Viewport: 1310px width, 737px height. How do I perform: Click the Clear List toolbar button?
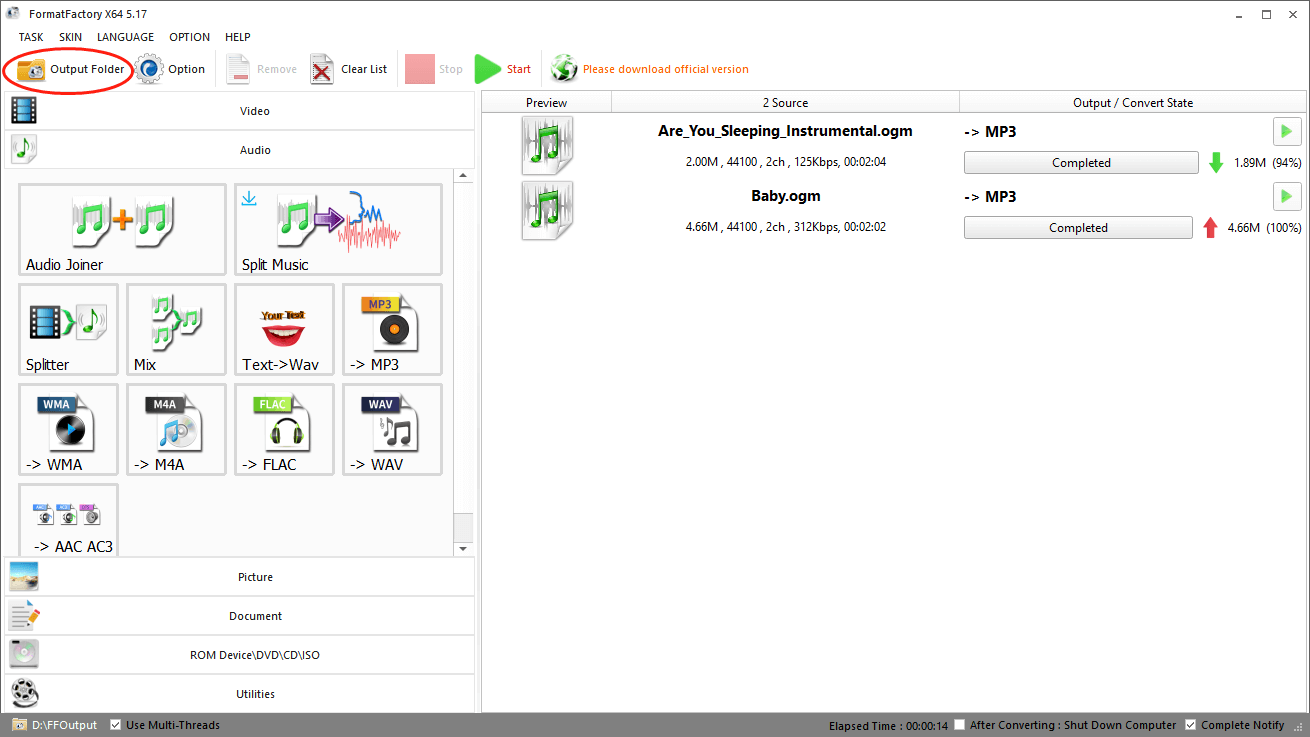click(349, 69)
